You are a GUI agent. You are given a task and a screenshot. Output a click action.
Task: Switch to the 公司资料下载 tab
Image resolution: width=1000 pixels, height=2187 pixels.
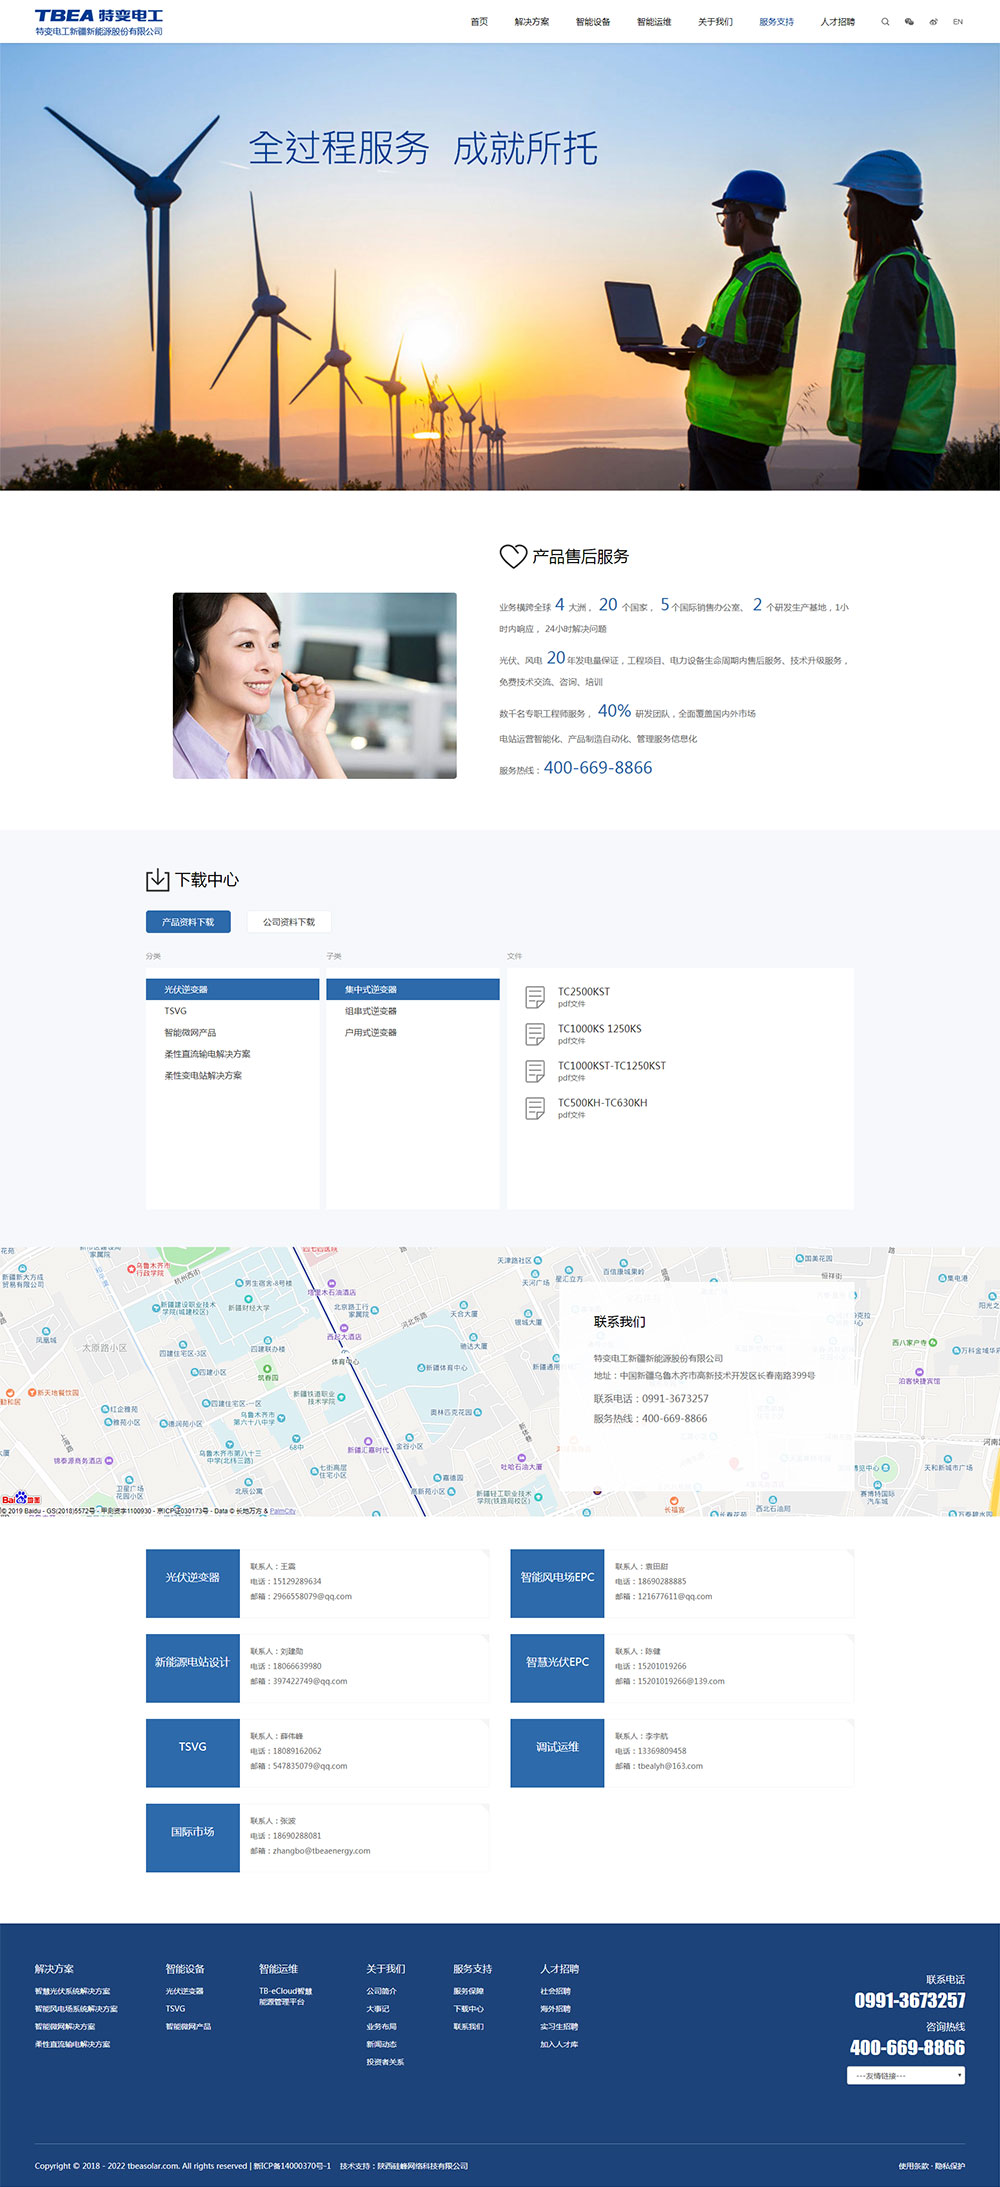tap(289, 922)
